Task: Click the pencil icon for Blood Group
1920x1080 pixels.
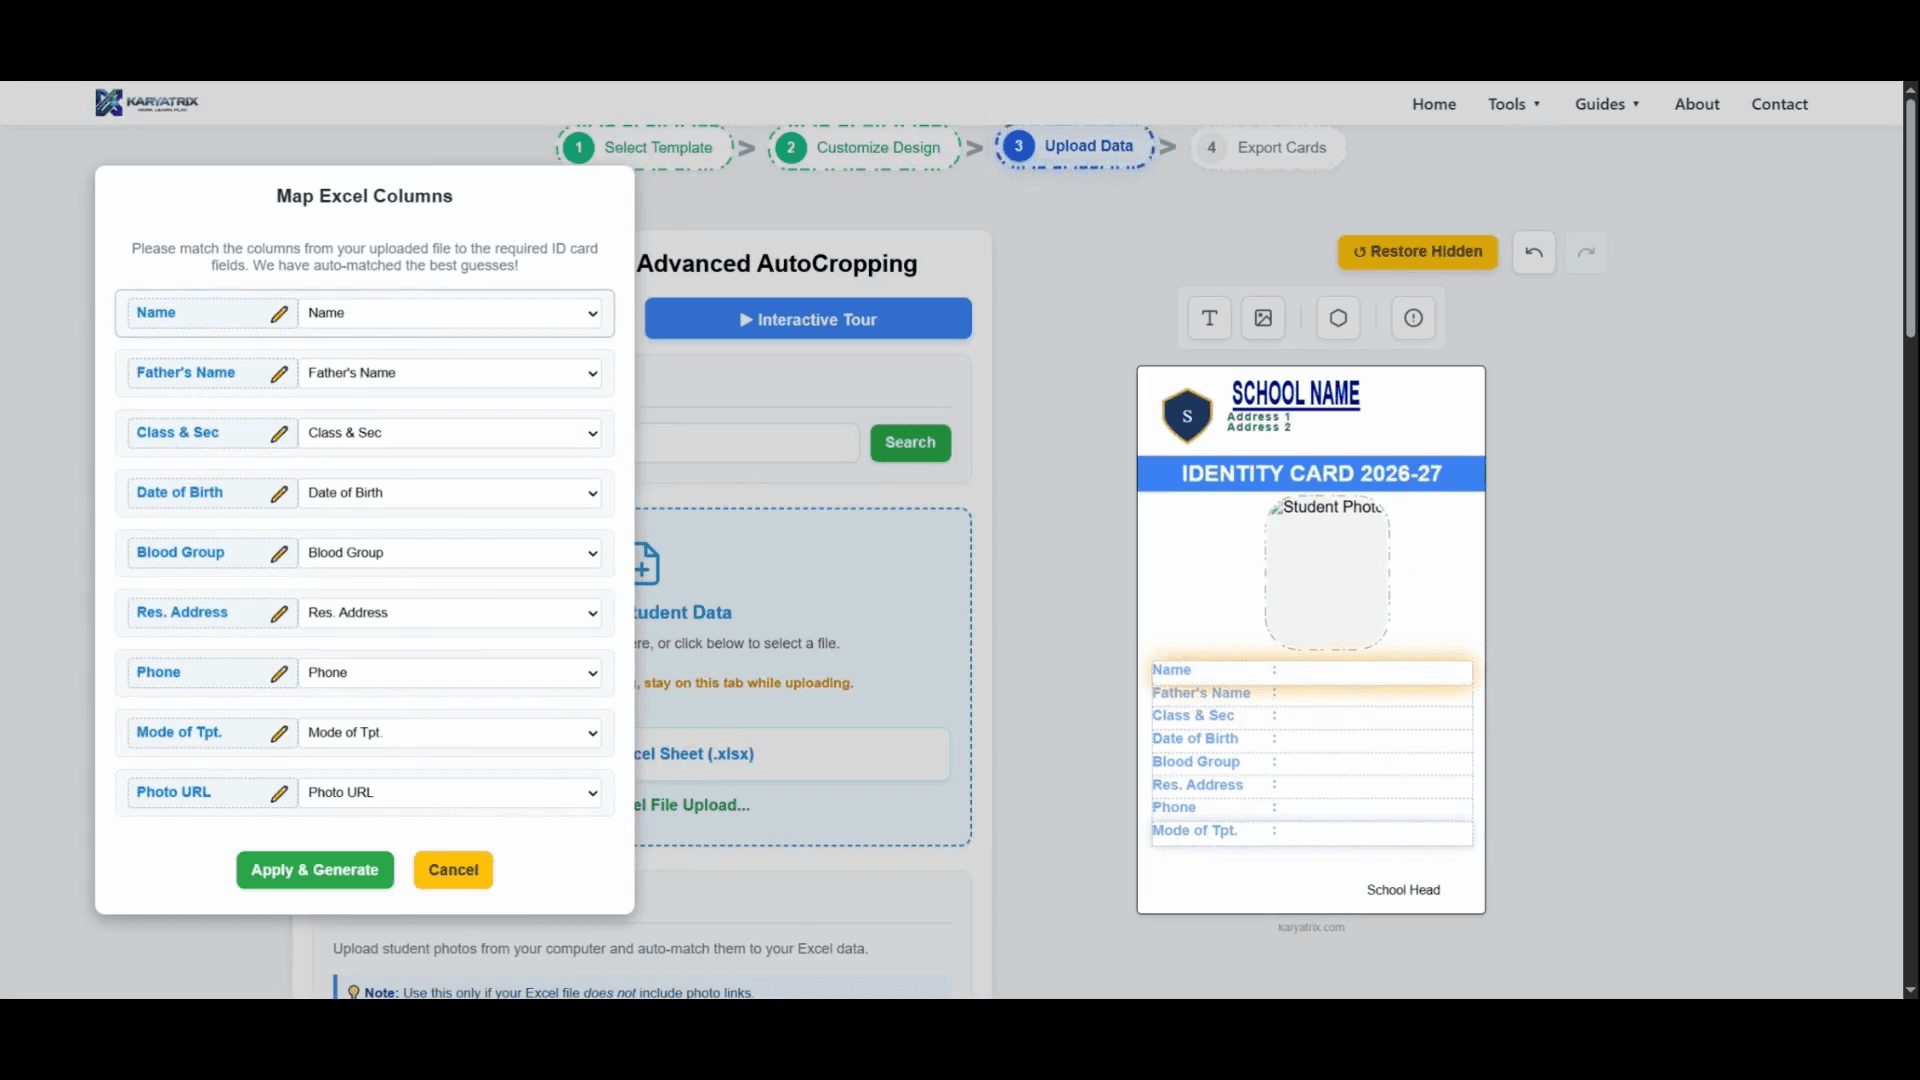Action: (x=279, y=554)
